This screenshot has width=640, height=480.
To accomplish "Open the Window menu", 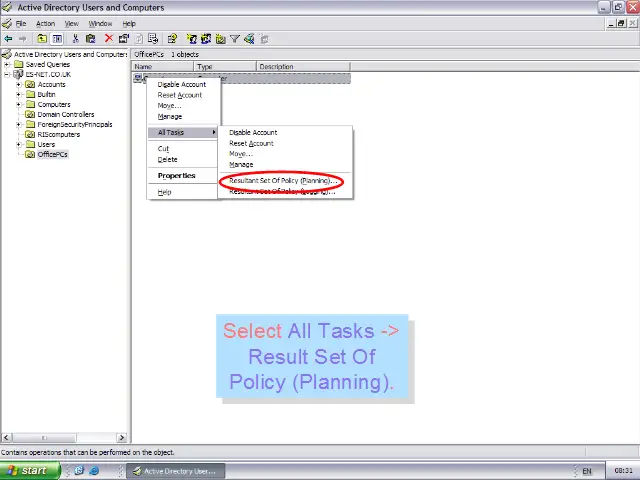I will pos(100,24).
